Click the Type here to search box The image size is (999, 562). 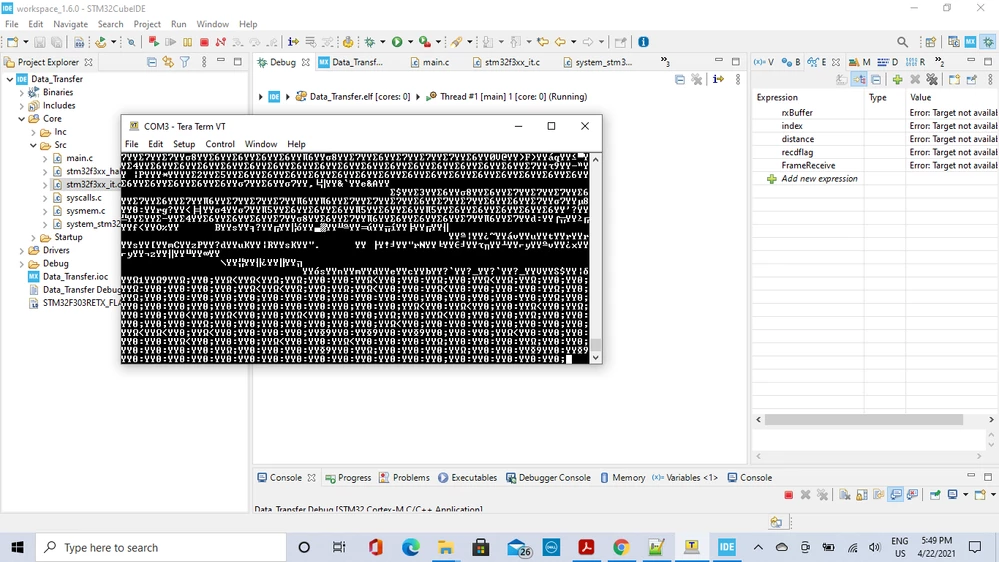161,547
